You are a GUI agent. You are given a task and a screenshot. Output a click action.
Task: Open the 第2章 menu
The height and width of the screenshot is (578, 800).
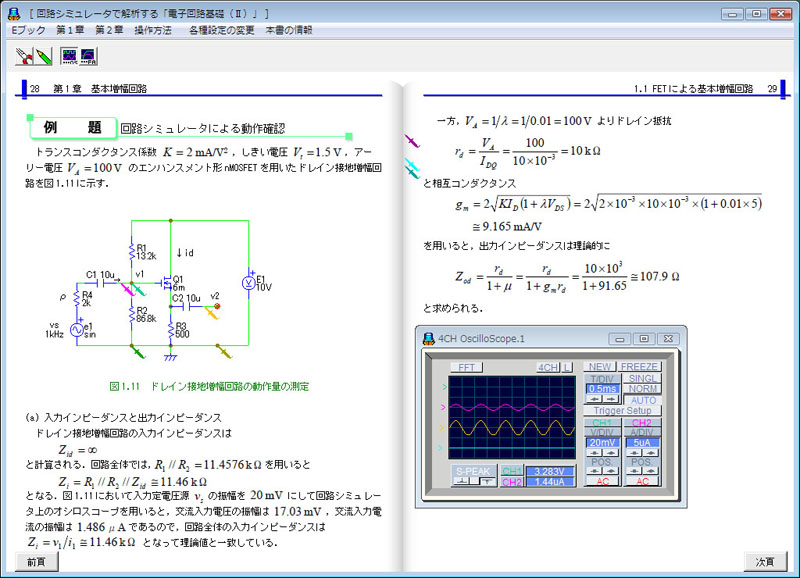click(109, 30)
